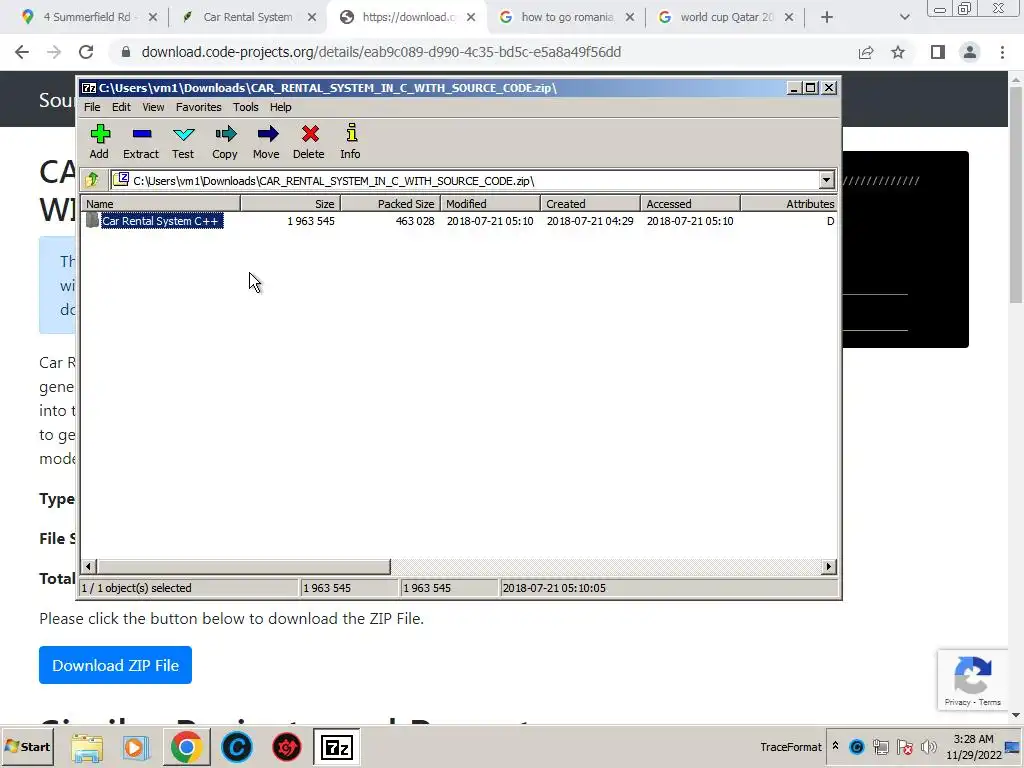This screenshot has width=1024, height=768.
Task: Click the packed size value 463 028
Action: (x=415, y=221)
